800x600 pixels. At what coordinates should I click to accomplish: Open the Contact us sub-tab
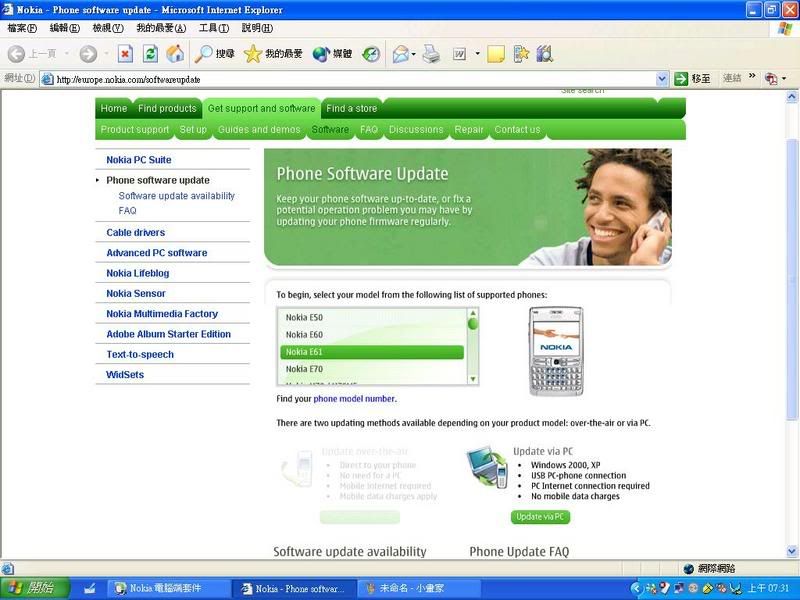point(517,130)
